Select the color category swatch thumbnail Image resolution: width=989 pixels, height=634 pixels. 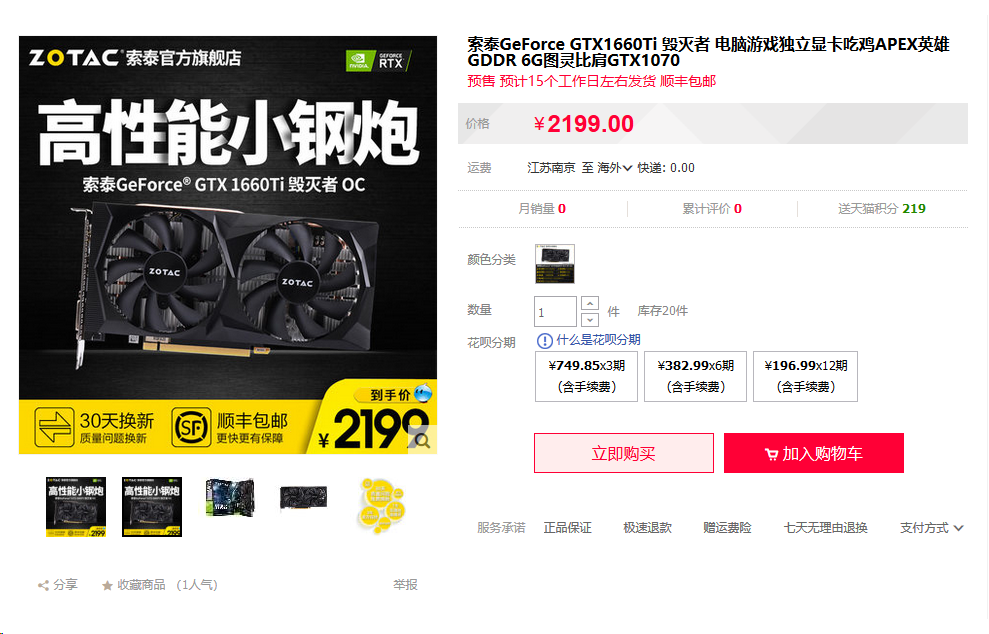pyautogui.click(x=554, y=264)
